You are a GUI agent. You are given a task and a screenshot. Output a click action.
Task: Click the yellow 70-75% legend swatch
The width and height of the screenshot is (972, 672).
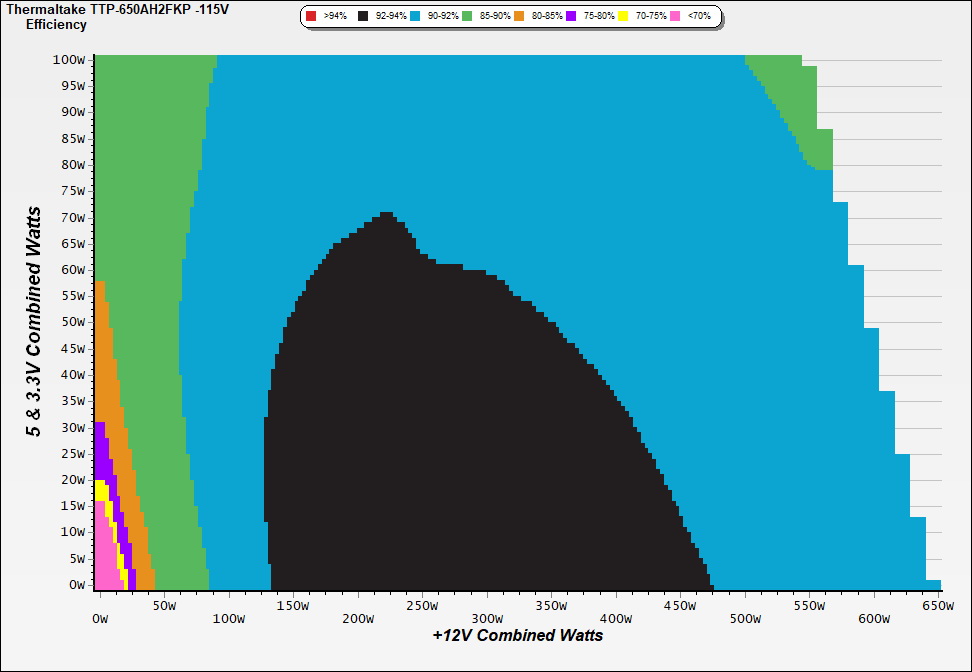[623, 17]
